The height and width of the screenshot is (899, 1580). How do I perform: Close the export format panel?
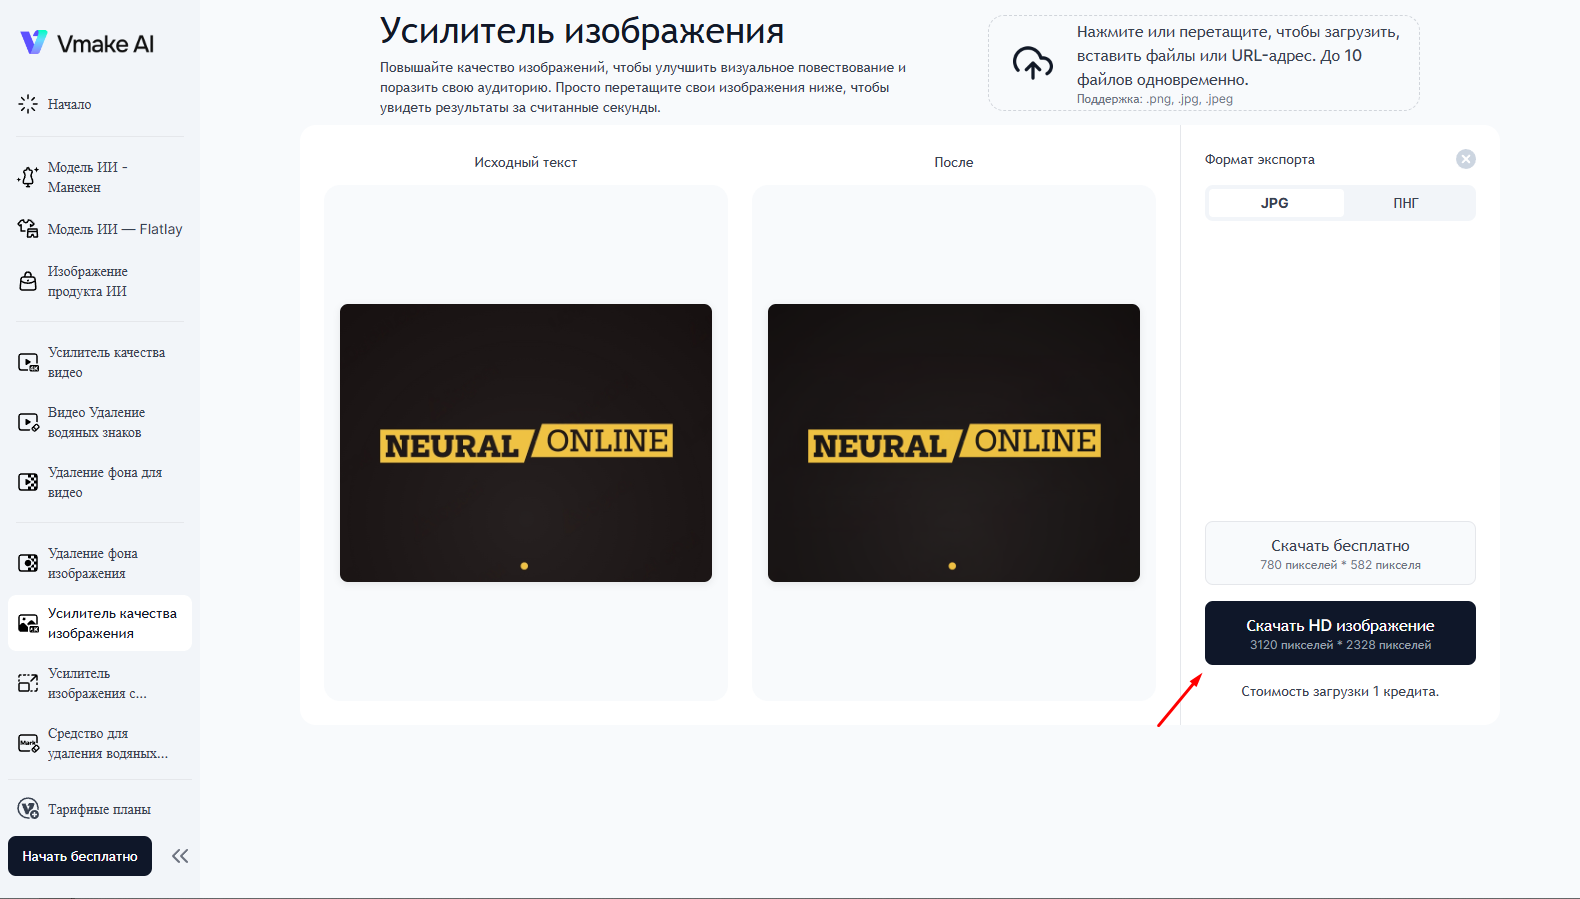[x=1466, y=159]
